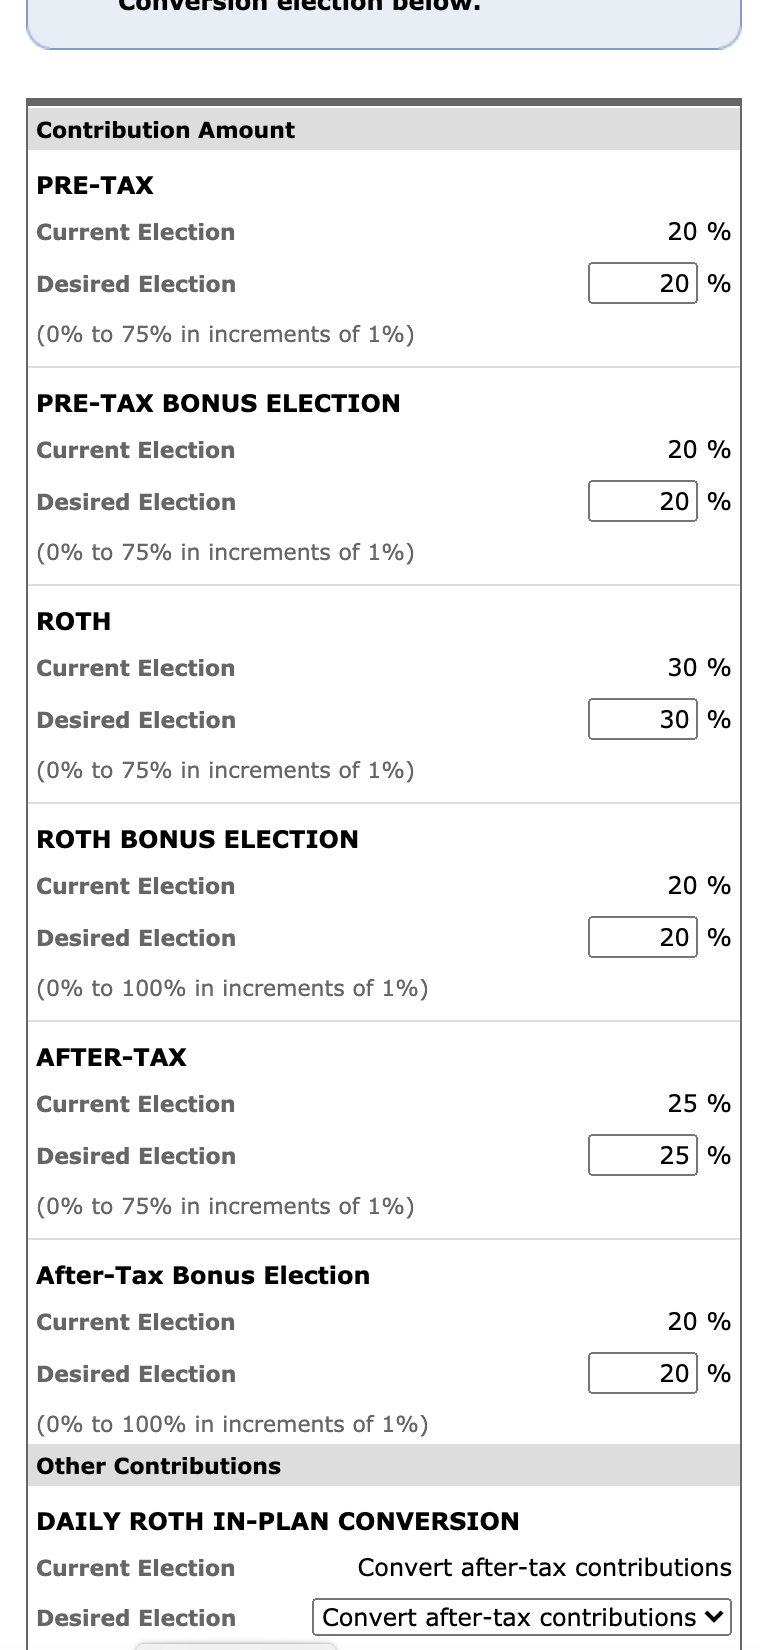This screenshot has height=1650, width=760.
Task: Click the Roth Bonus 0% to 100% range hint
Action: (x=232, y=988)
